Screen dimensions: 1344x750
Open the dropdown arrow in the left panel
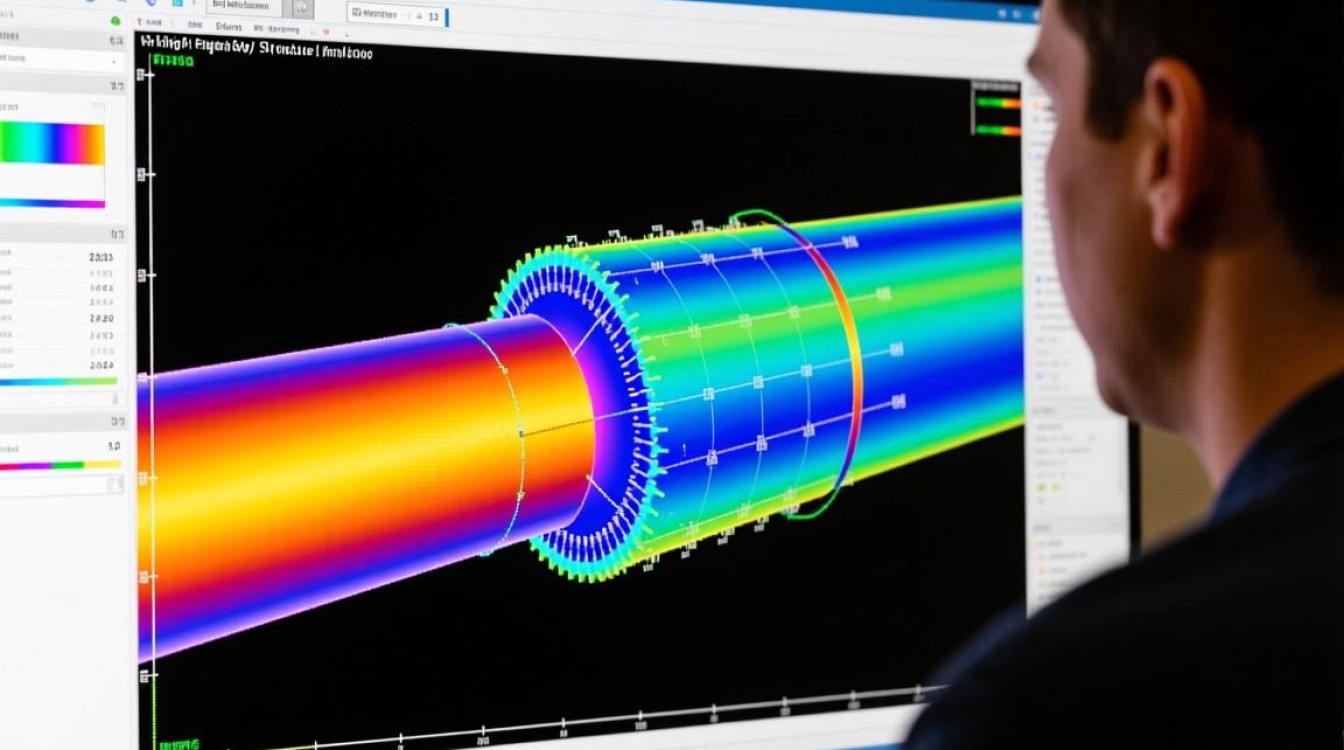pyautogui.click(x=113, y=61)
